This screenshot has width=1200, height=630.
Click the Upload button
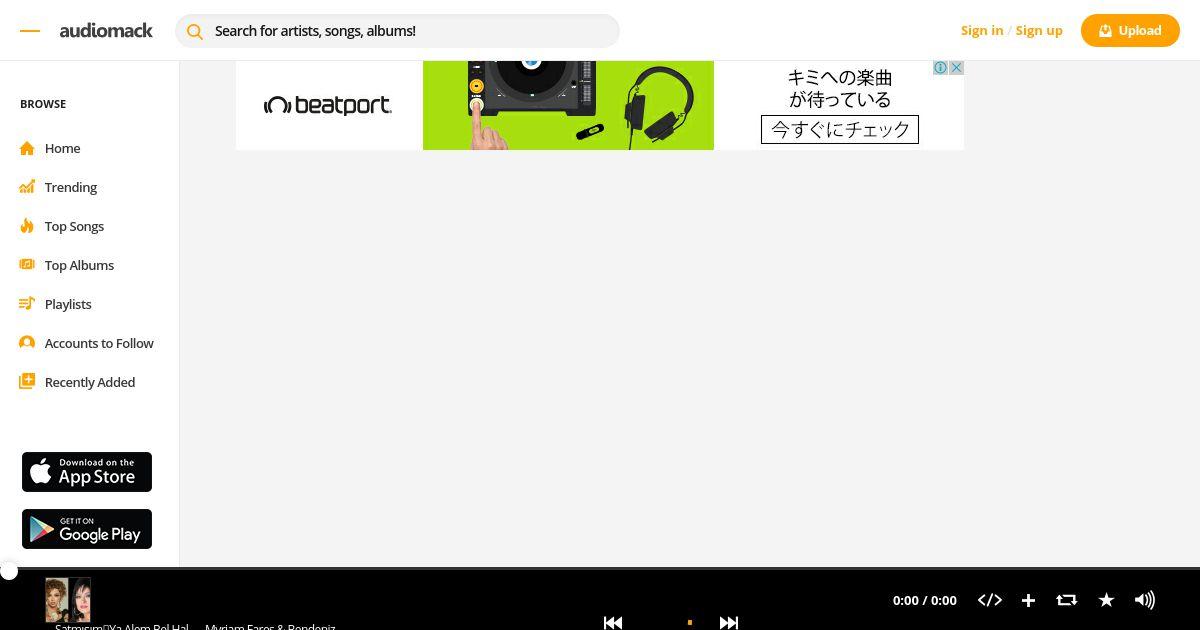coord(1130,30)
